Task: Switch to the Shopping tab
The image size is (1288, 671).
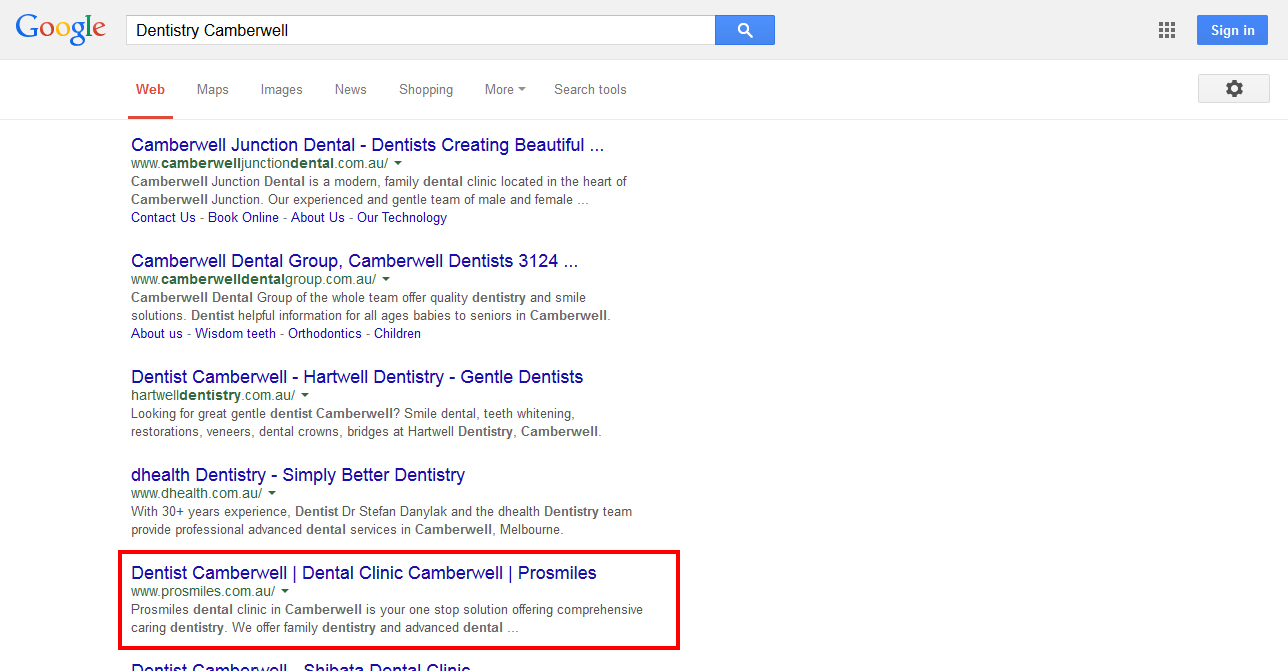Action: point(426,89)
